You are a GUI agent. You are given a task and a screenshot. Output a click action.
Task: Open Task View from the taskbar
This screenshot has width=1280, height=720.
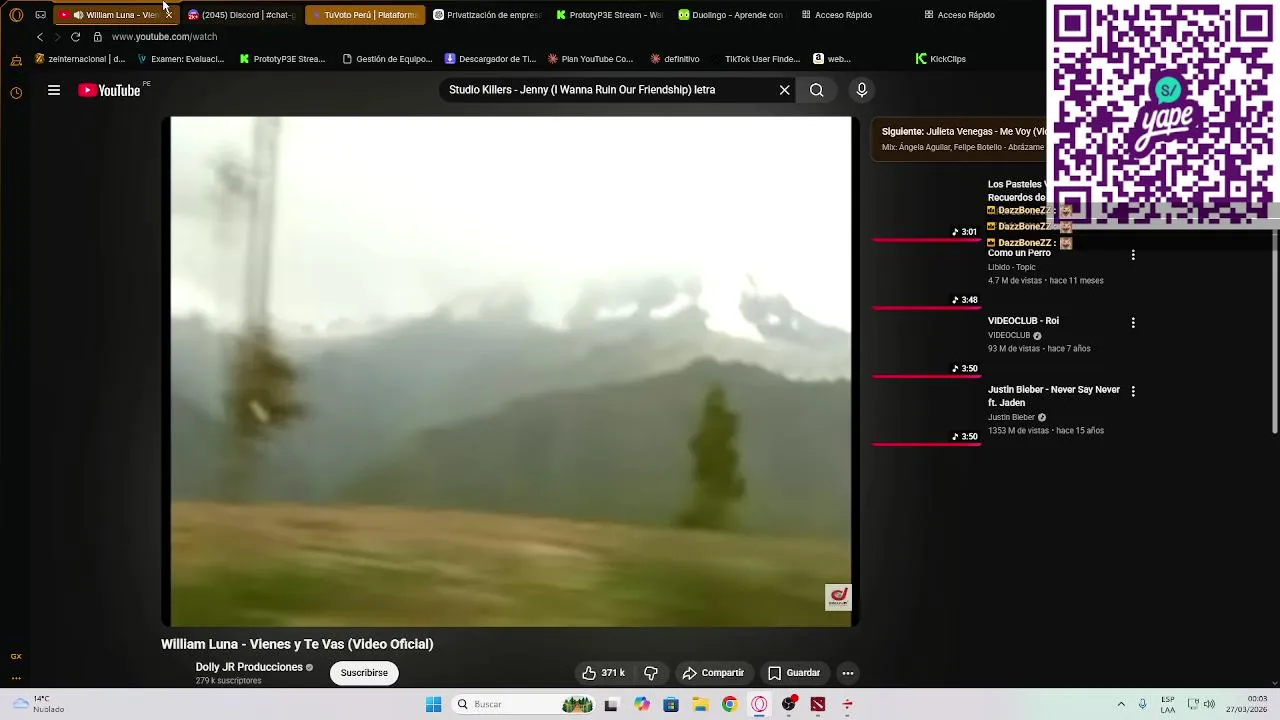pyautogui.click(x=611, y=705)
